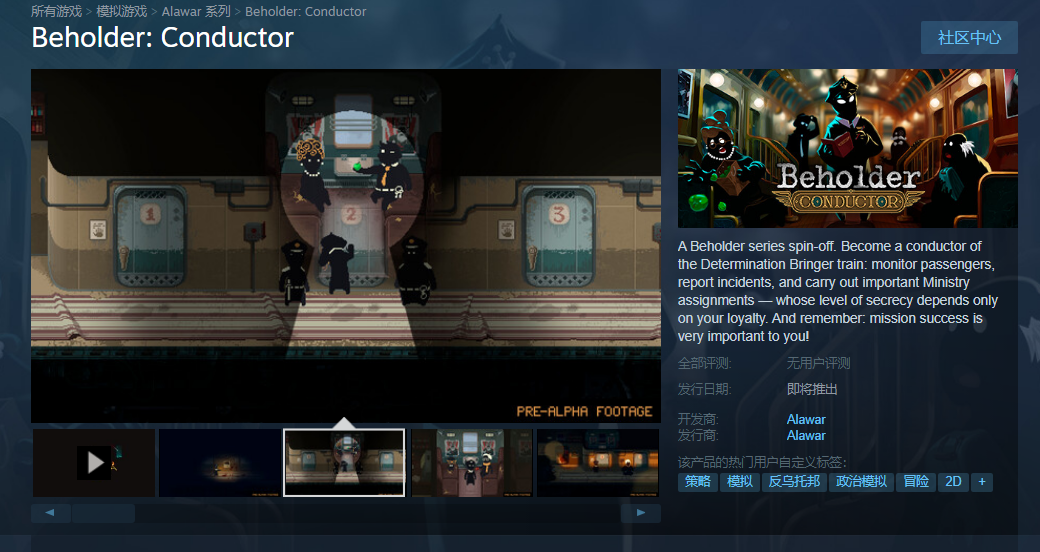
Task: Open the Alawar 系列 breadcrumb link
Action: (x=196, y=11)
